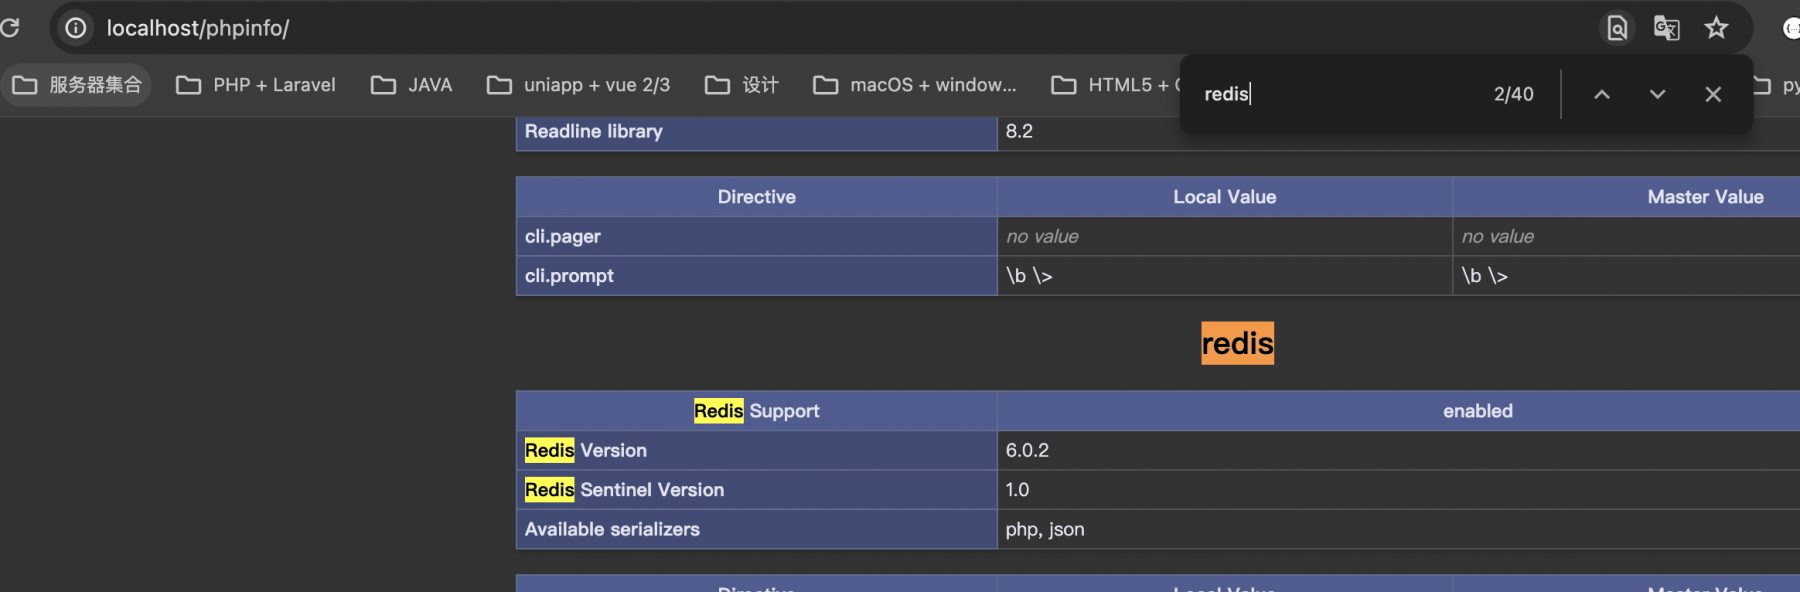Click the Master Value column header

click(1626, 197)
